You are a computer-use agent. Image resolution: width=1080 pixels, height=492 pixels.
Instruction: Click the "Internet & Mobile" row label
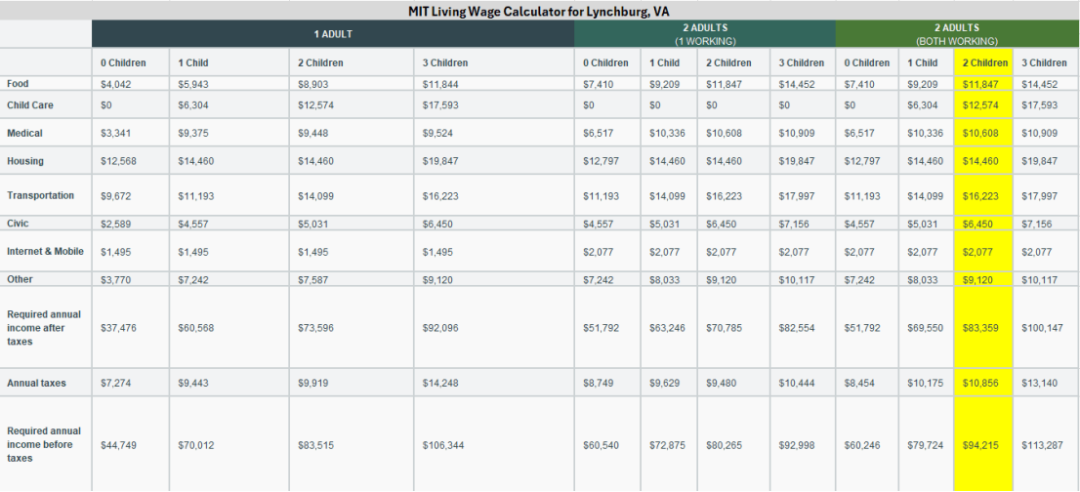45,251
